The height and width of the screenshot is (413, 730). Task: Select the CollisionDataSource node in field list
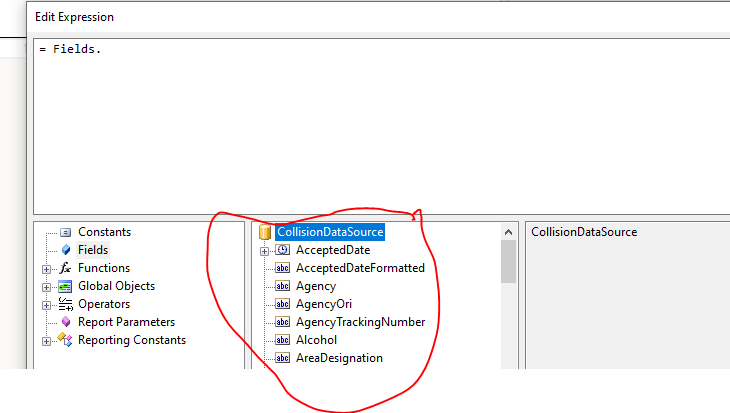tap(330, 232)
